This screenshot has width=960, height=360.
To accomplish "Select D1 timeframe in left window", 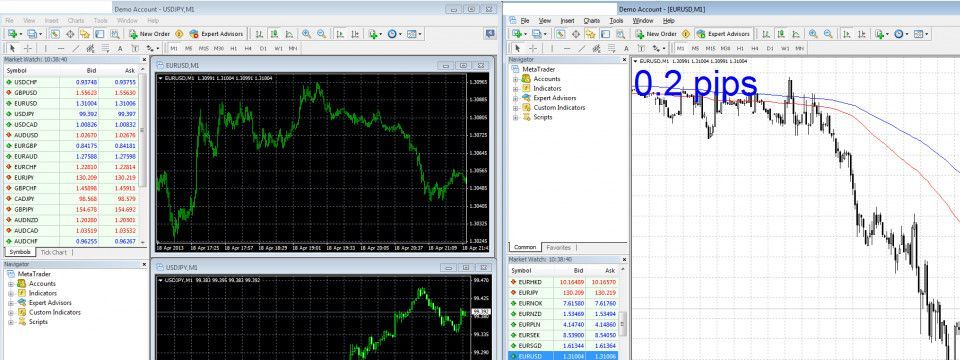I will 263,48.
